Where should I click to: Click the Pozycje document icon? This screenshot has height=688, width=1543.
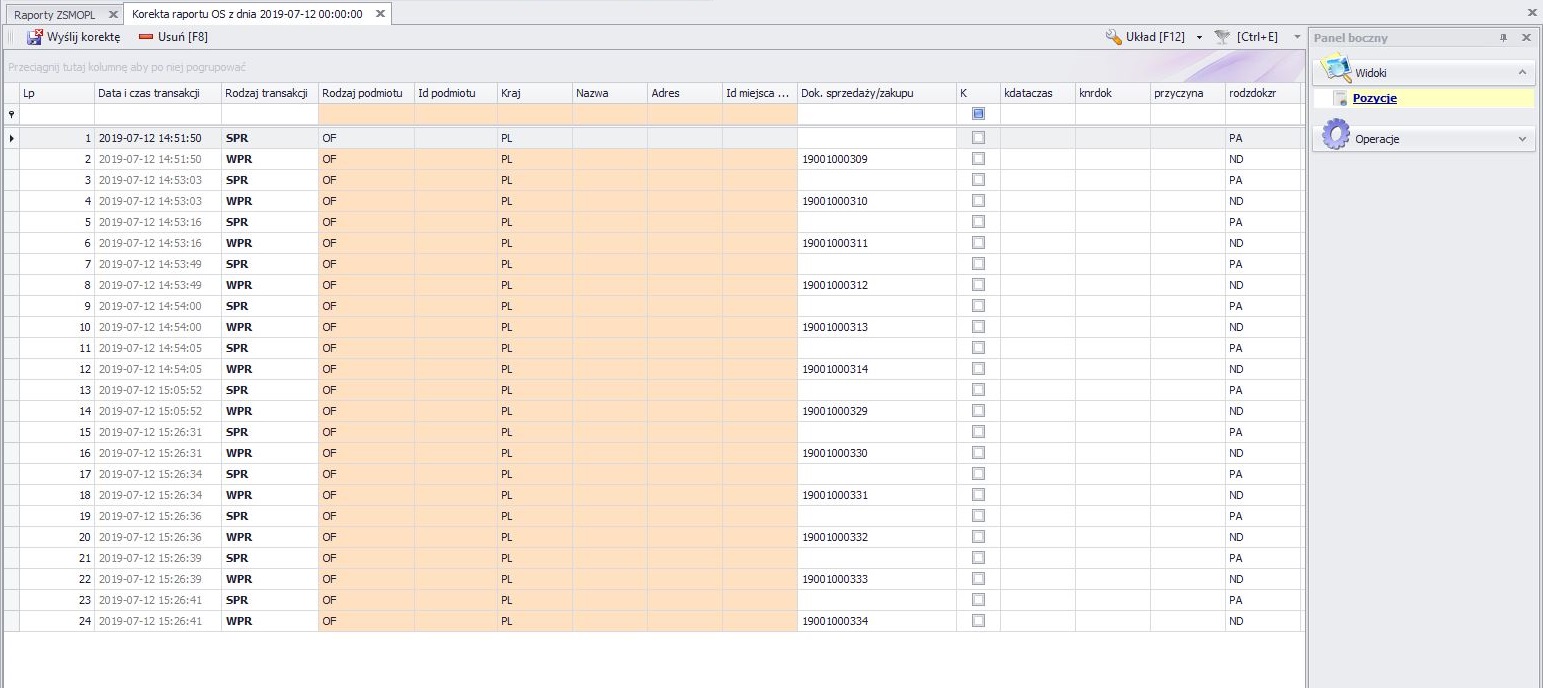coord(1341,98)
